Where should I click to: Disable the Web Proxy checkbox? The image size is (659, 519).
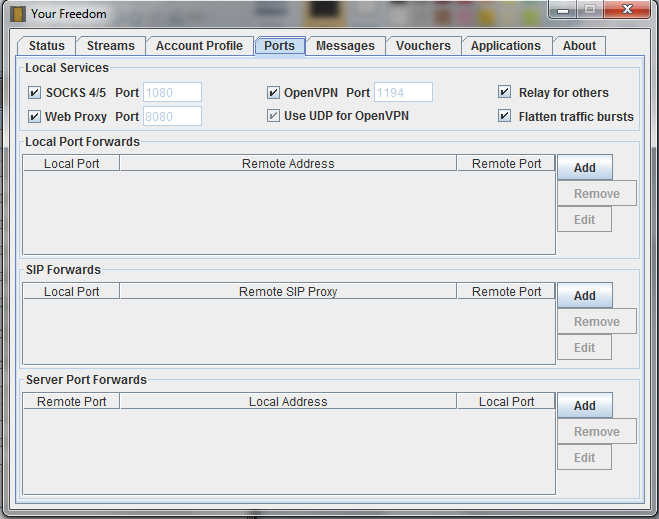pyautogui.click(x=34, y=116)
